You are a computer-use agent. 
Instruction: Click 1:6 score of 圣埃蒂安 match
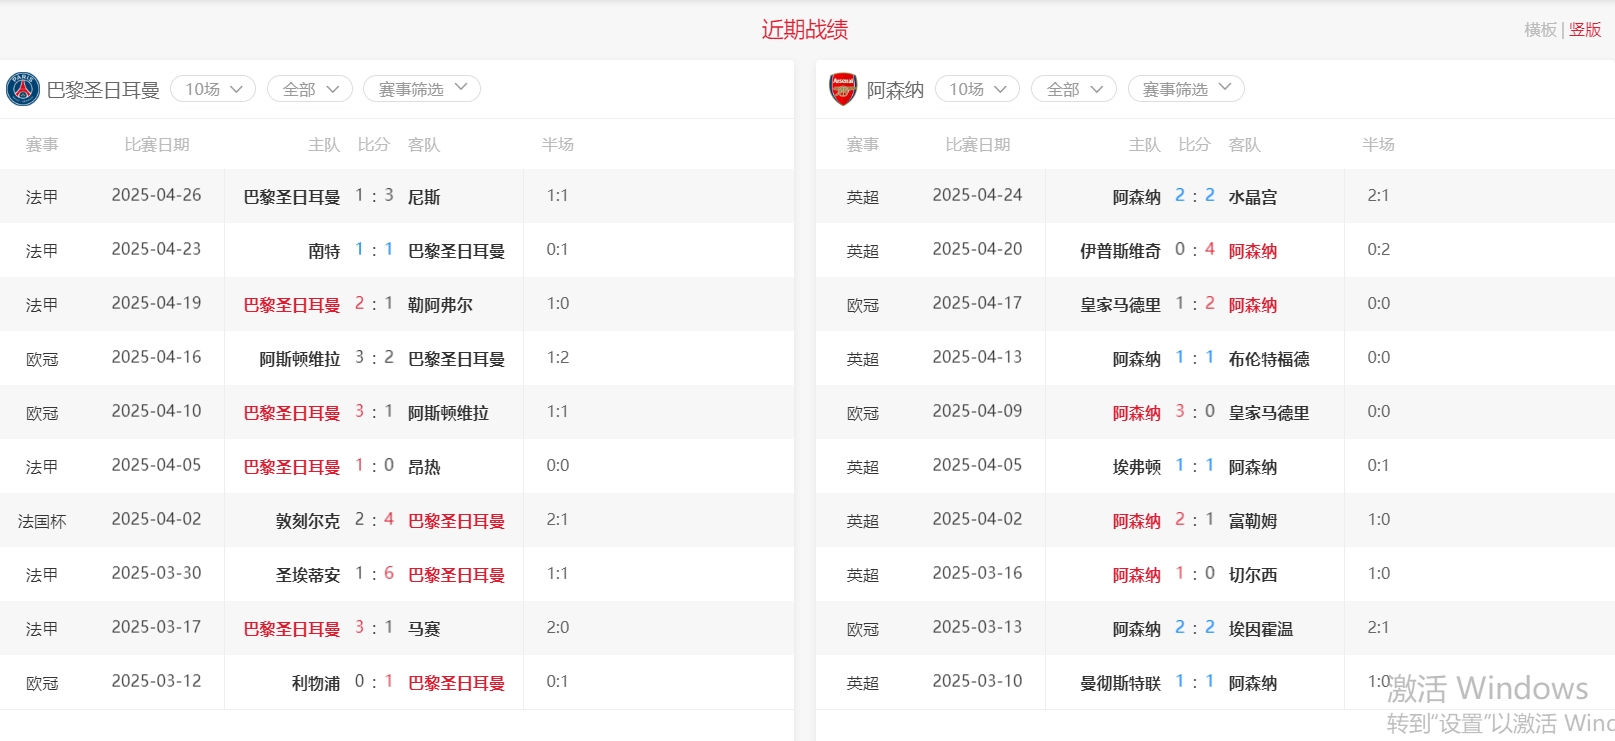click(x=374, y=574)
